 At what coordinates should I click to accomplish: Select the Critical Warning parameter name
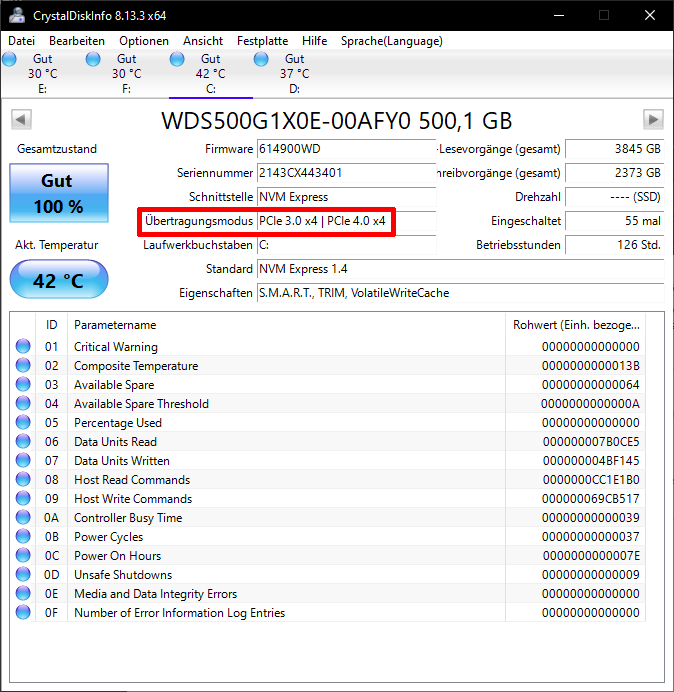coord(116,347)
